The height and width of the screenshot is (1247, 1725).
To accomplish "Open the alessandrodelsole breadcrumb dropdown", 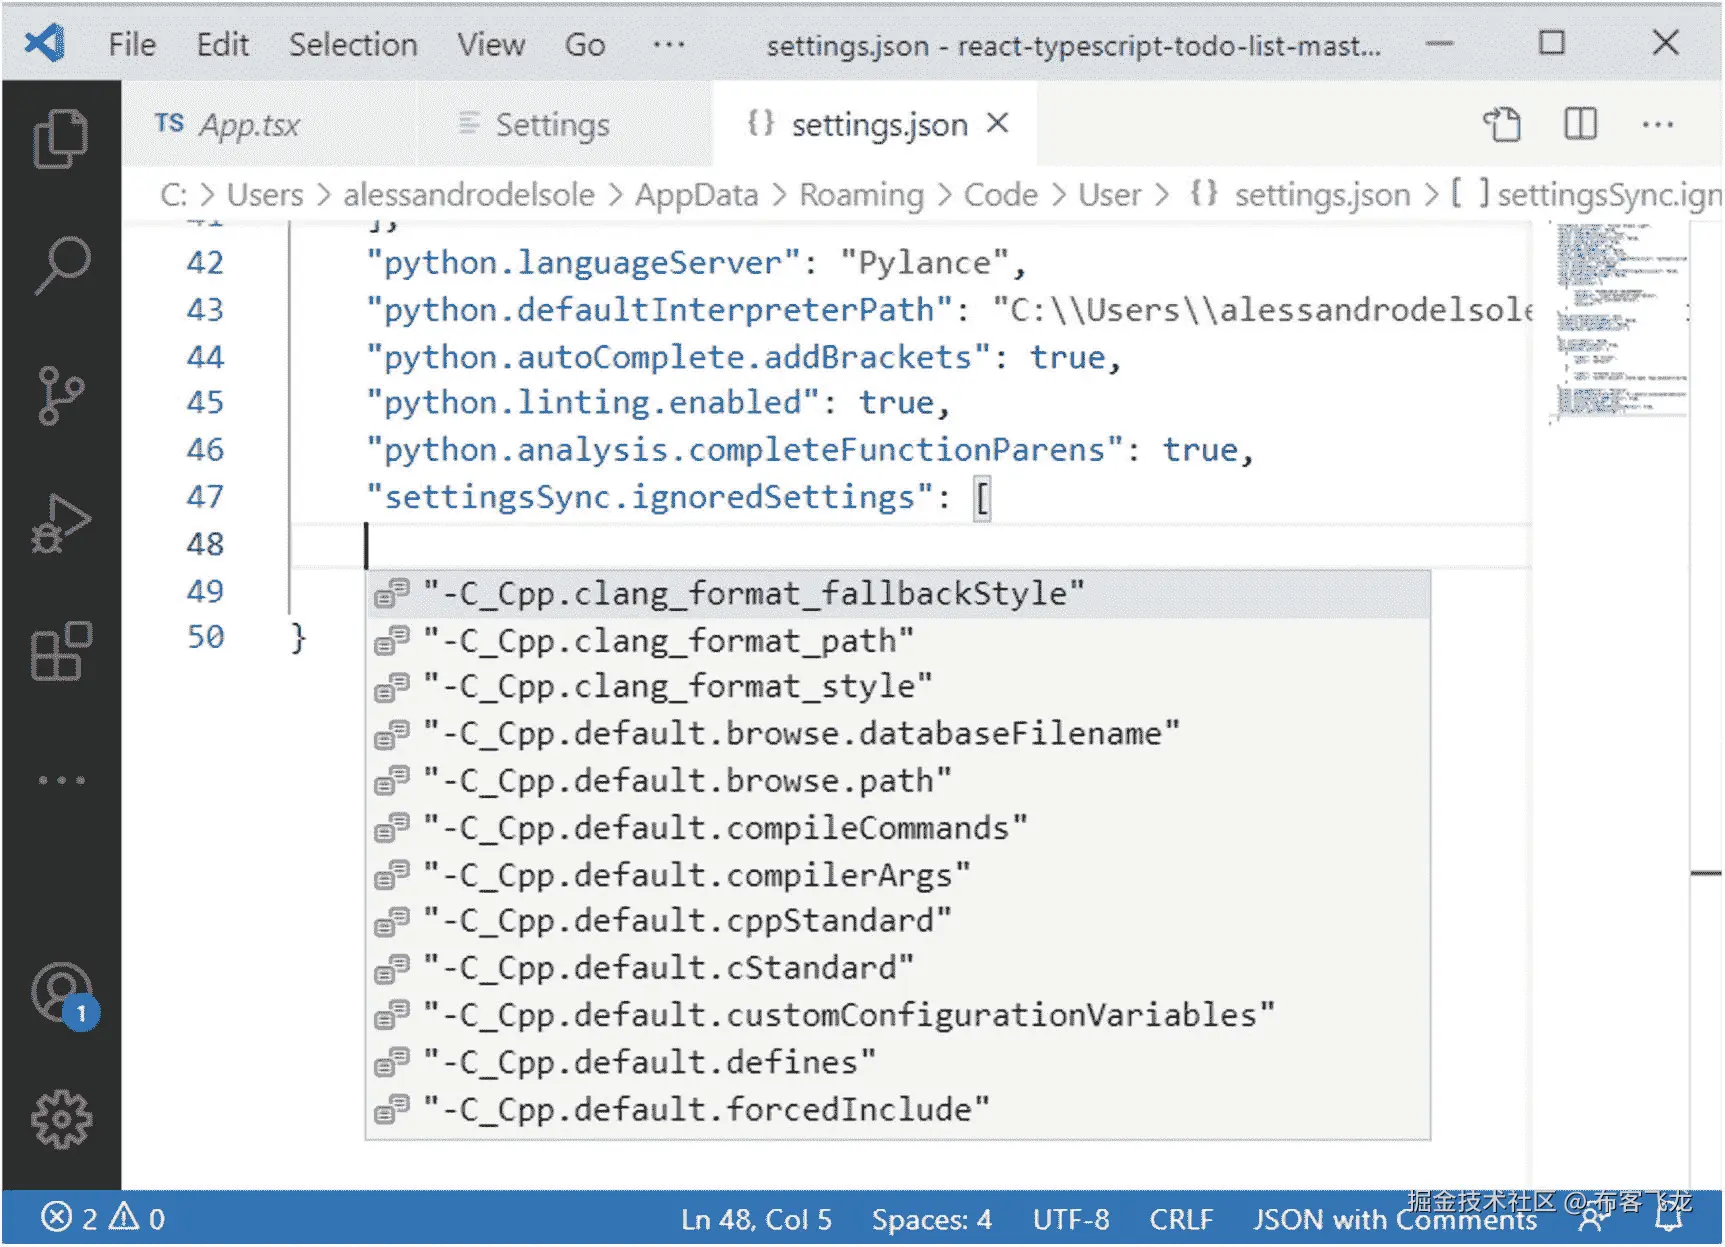I will pyautogui.click(x=469, y=194).
